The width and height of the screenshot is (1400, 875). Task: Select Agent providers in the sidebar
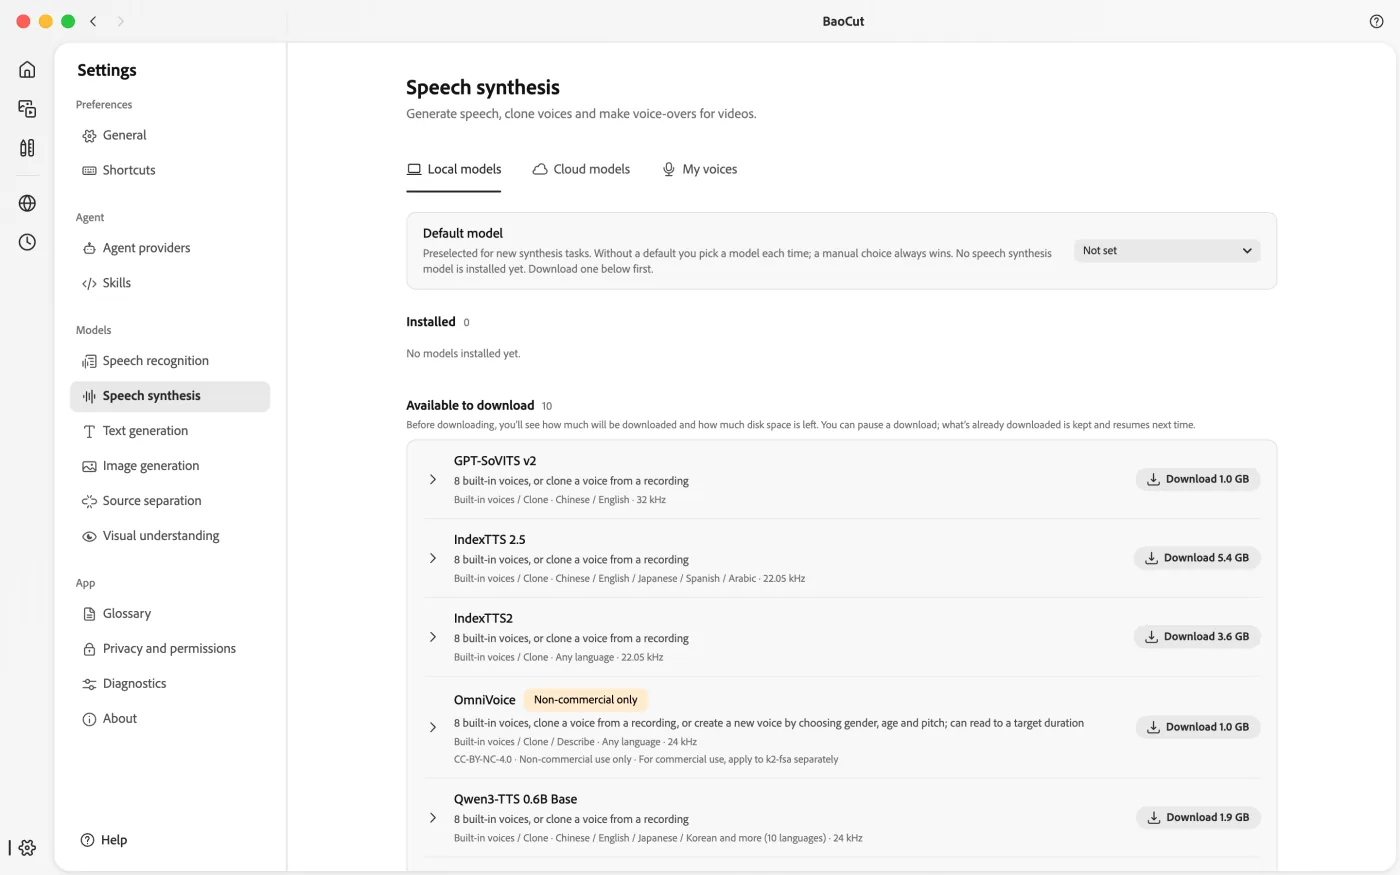[170, 248]
